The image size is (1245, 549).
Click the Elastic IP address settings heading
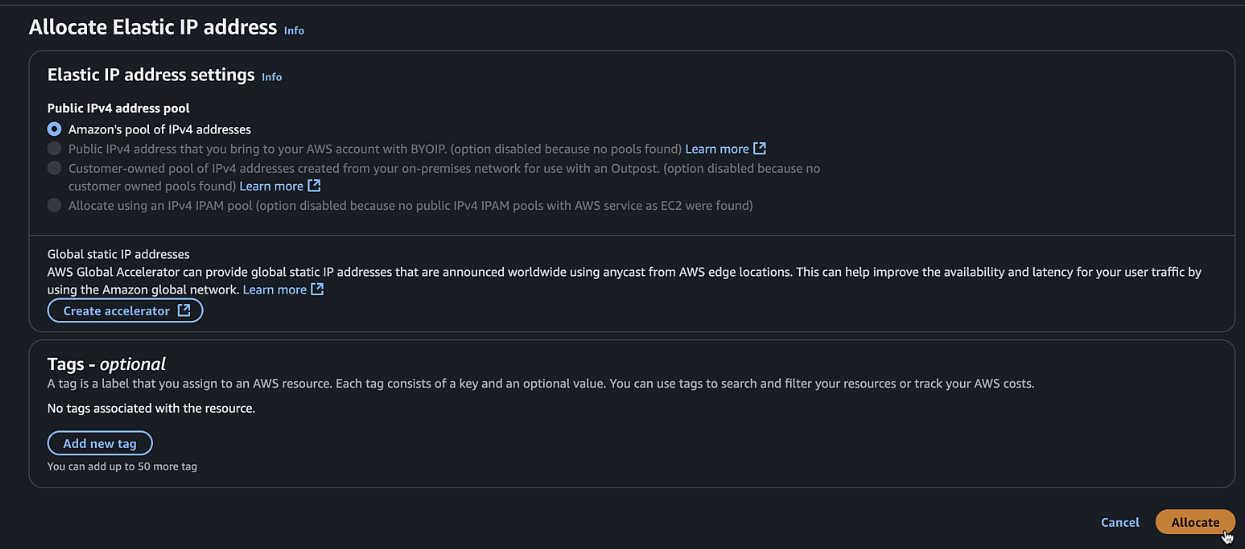click(x=151, y=75)
